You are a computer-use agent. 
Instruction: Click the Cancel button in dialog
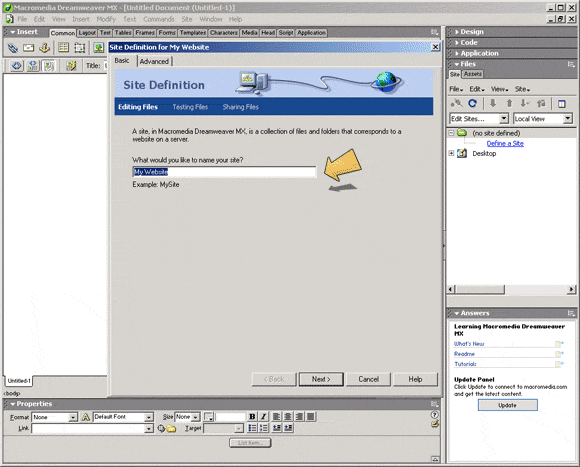click(x=368, y=379)
